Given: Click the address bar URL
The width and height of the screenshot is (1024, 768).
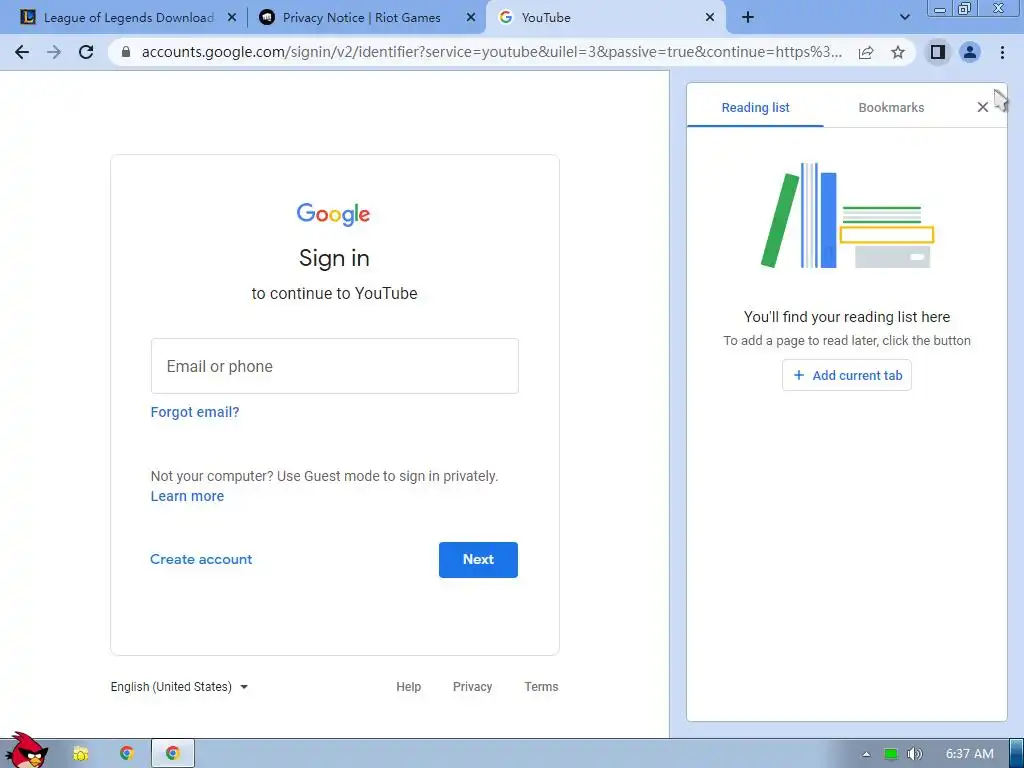Looking at the screenshot, I should click(491, 52).
